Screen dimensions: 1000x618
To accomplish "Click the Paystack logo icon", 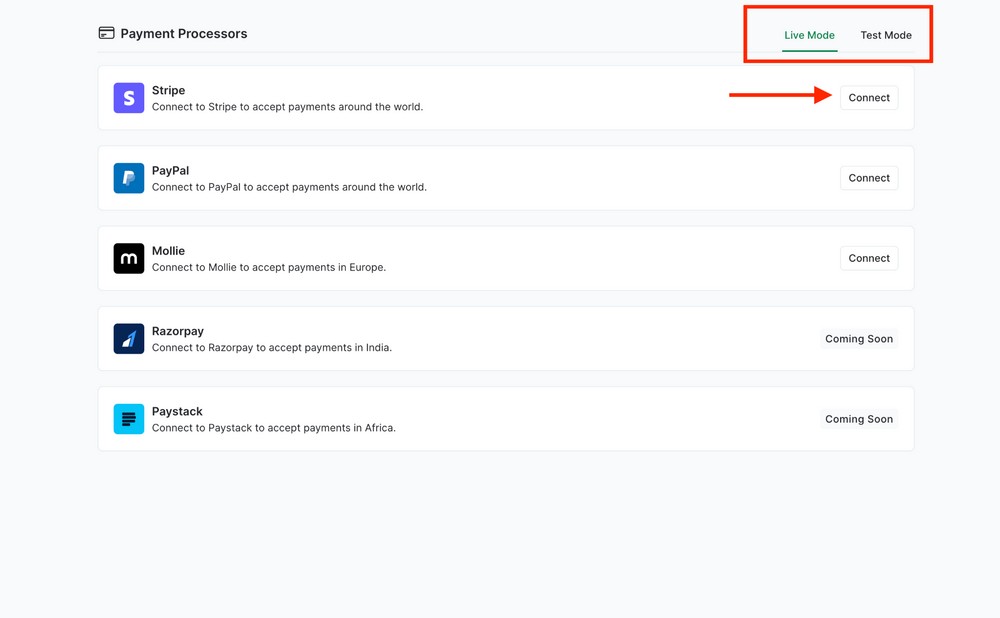I will point(128,418).
